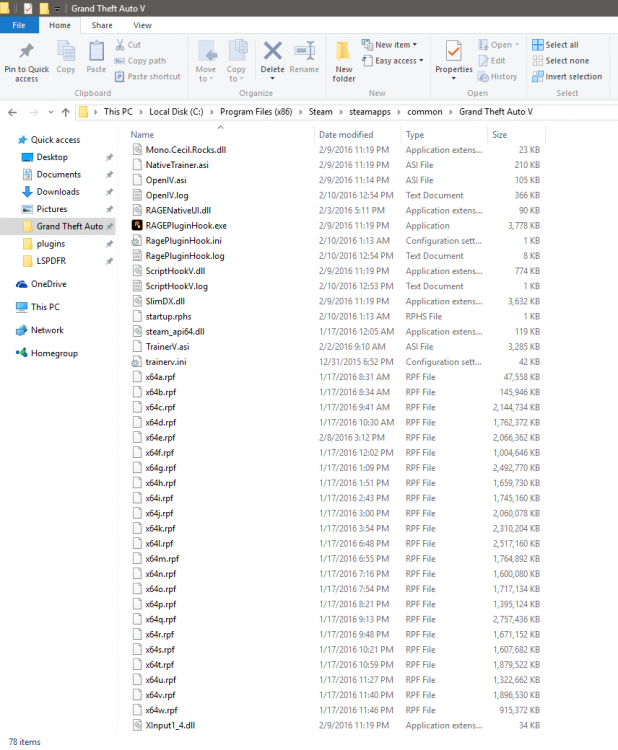Open the Easy access dropdown

click(392, 61)
